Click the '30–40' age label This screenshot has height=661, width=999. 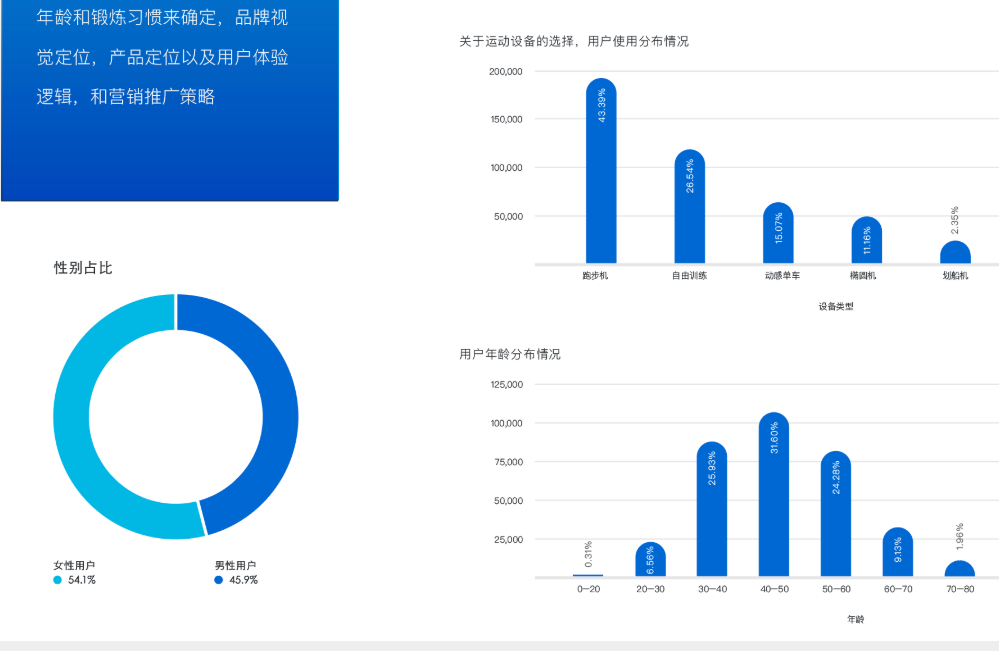[712, 589]
